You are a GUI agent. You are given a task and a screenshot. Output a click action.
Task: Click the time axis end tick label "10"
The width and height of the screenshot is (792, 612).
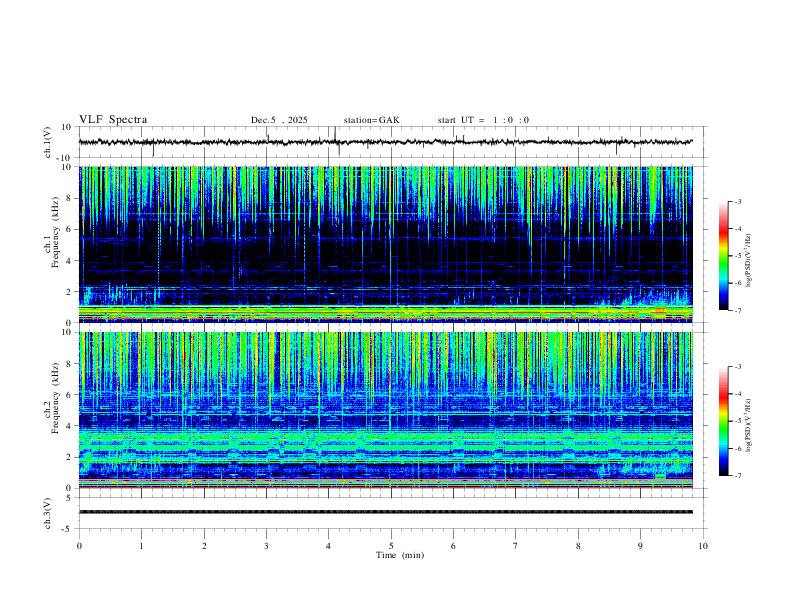pos(703,546)
